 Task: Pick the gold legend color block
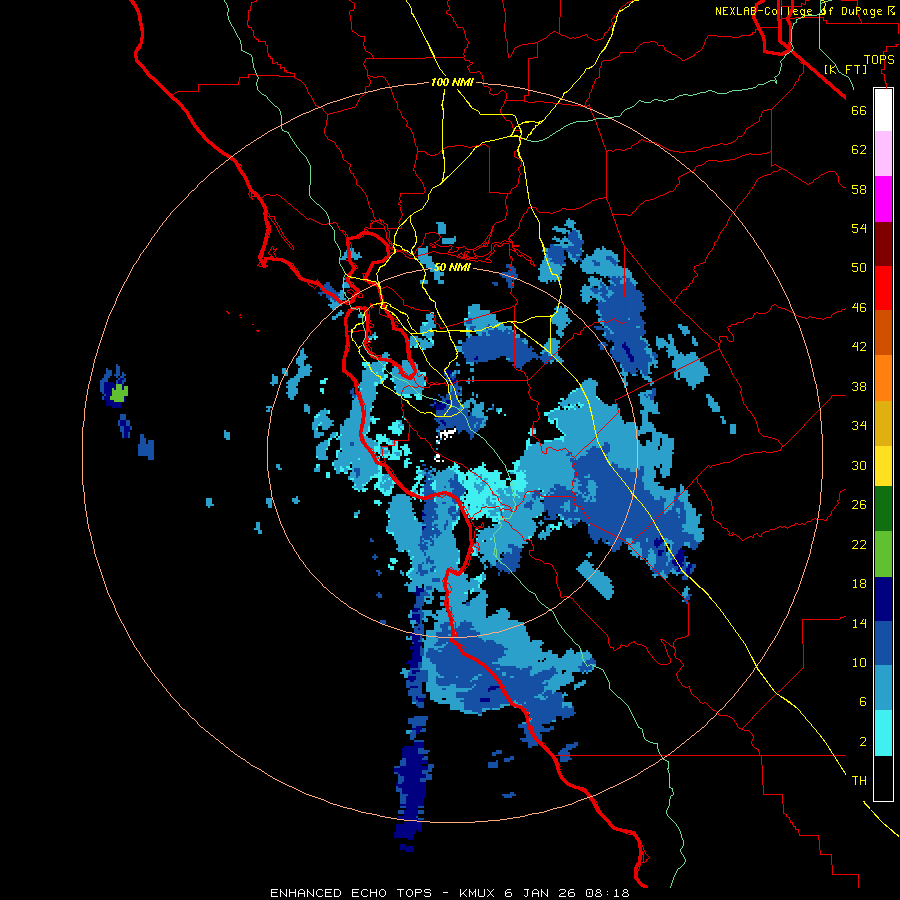[883, 423]
